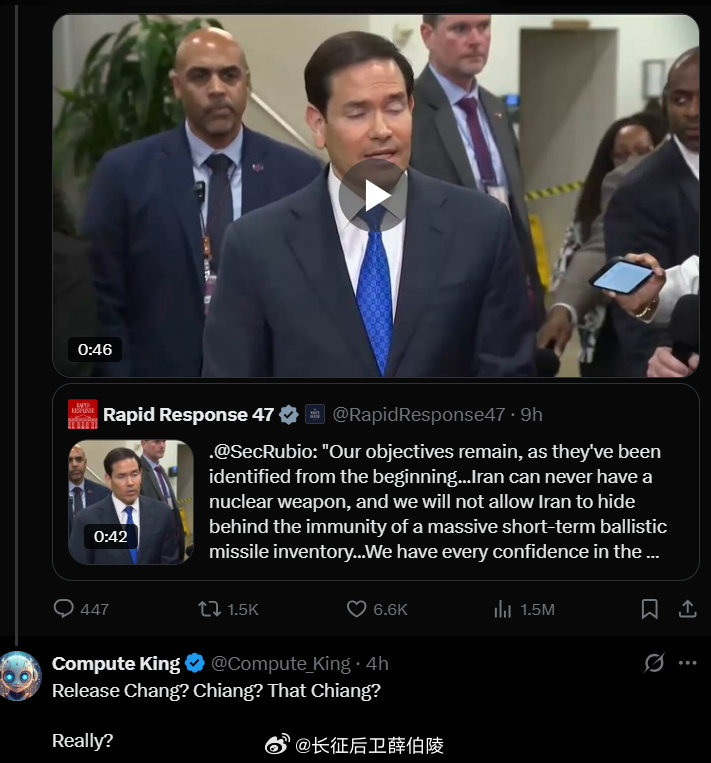Click the 4h timestamp on the reply
This screenshot has width=711, height=763.
coord(378,663)
